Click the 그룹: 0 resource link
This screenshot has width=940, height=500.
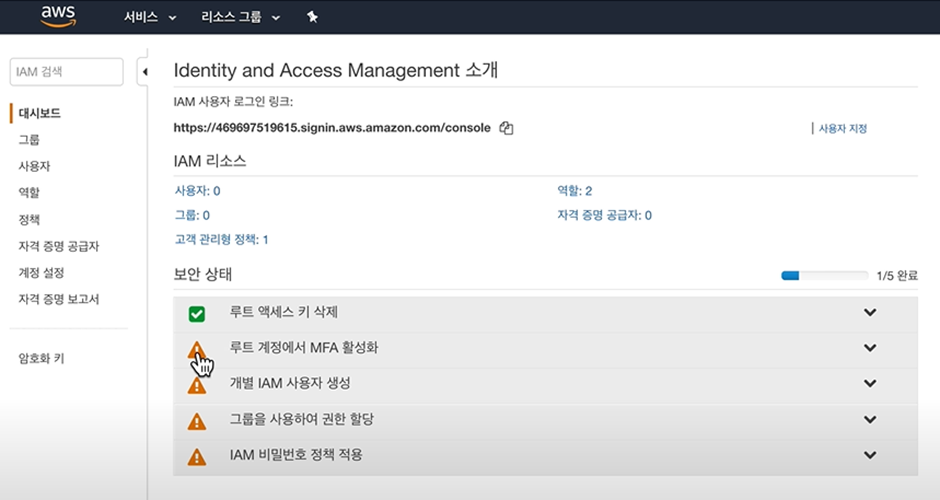[192, 215]
